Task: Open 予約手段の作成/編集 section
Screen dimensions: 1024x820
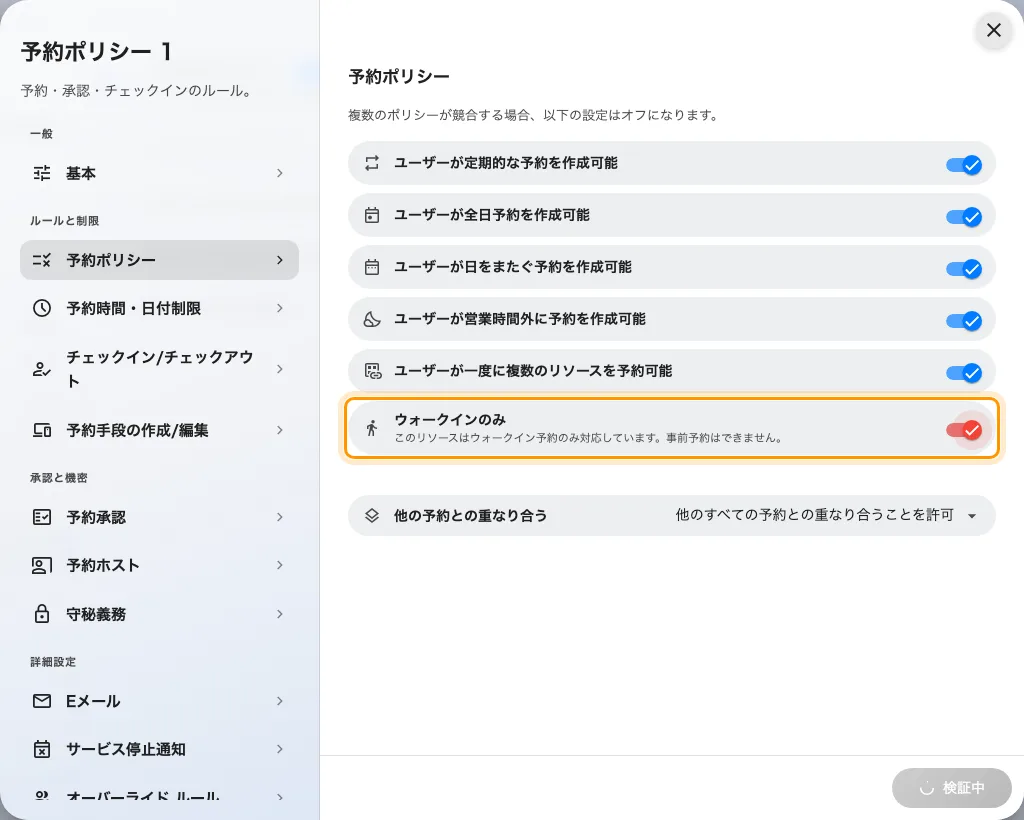Action: pos(159,430)
